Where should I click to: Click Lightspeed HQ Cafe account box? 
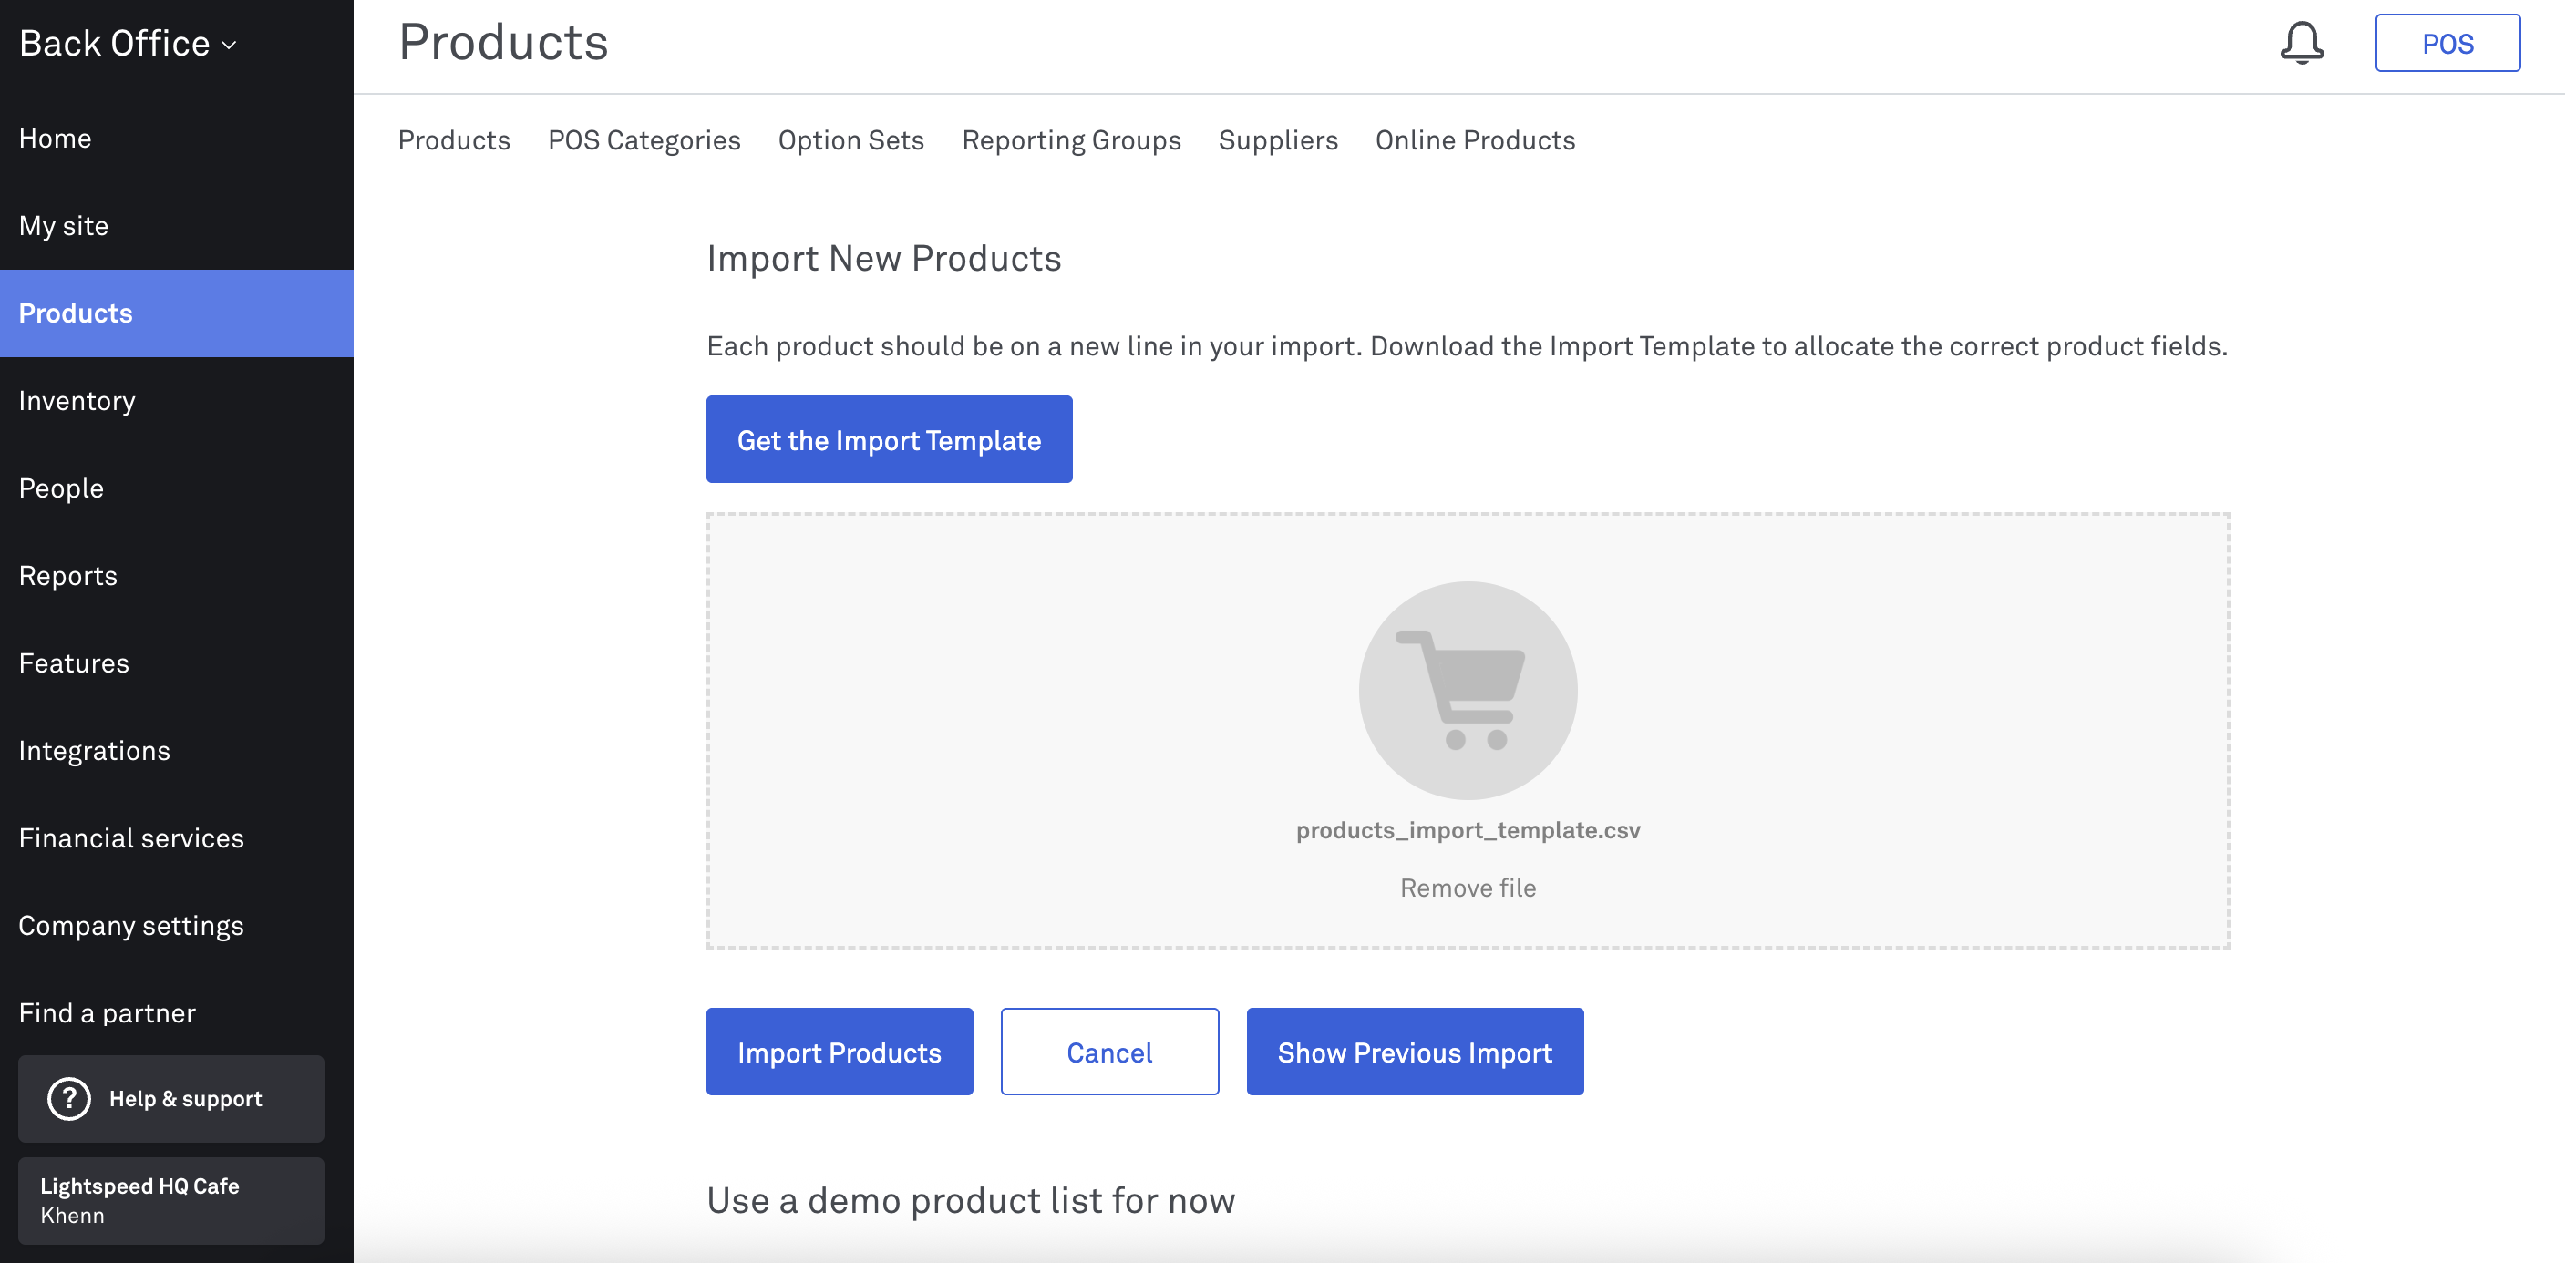pyautogui.click(x=171, y=1200)
